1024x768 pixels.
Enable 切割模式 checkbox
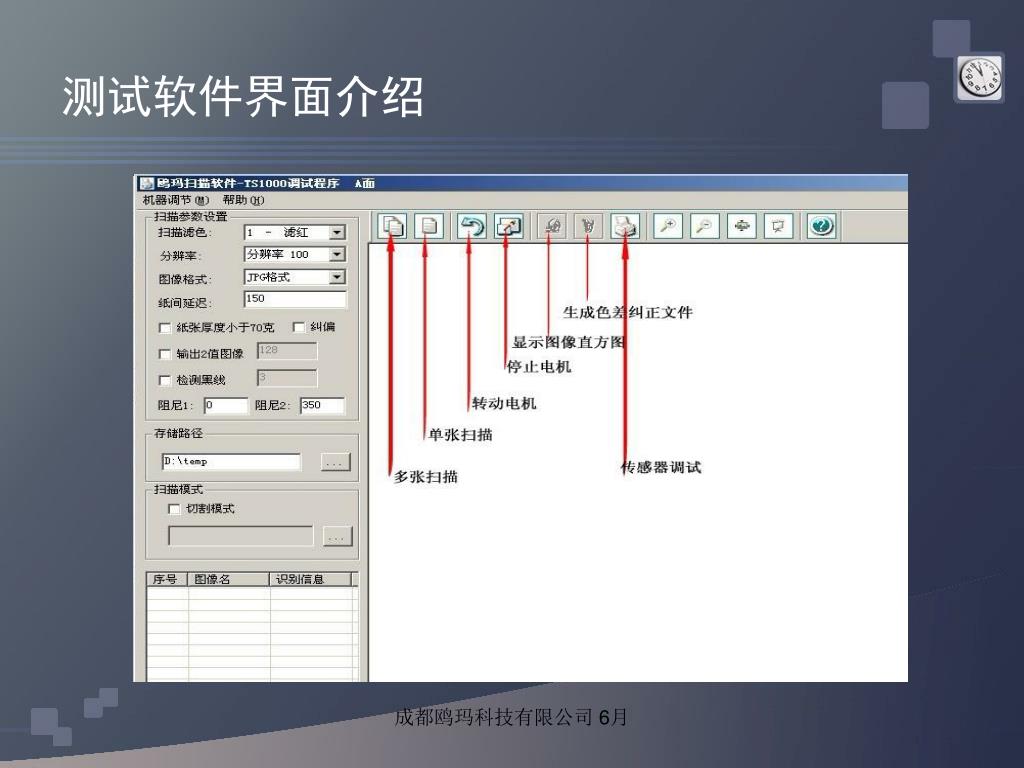pyautogui.click(x=174, y=509)
